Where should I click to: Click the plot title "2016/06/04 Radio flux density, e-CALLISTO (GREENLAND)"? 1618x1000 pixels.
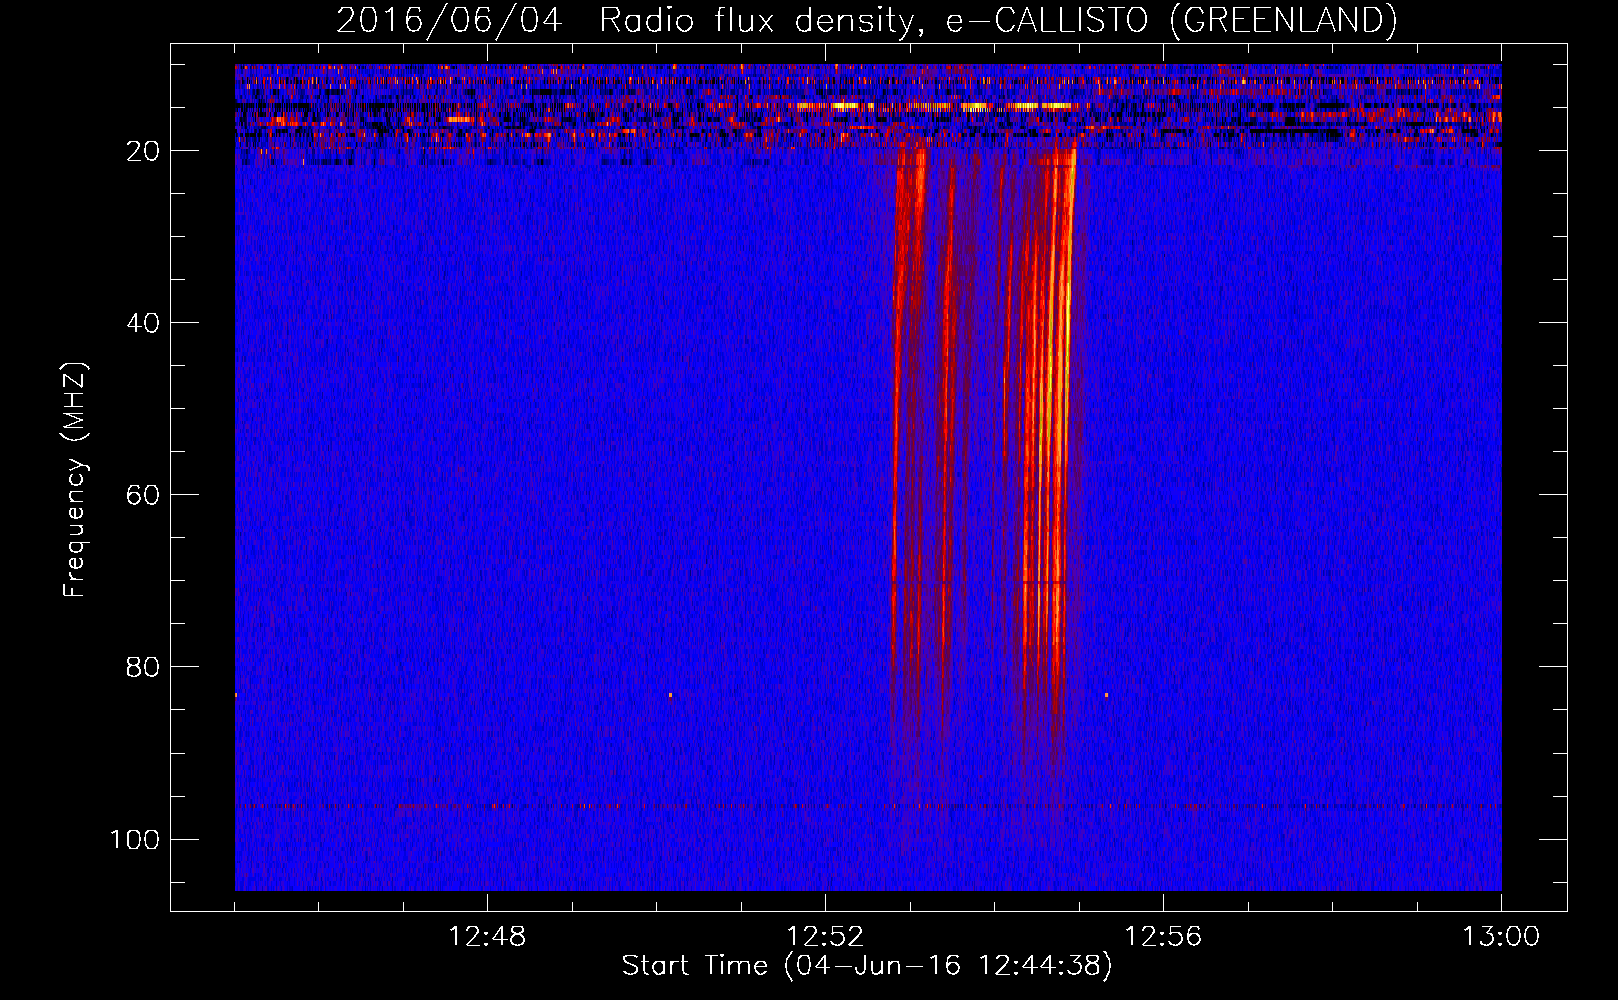[x=867, y=20]
